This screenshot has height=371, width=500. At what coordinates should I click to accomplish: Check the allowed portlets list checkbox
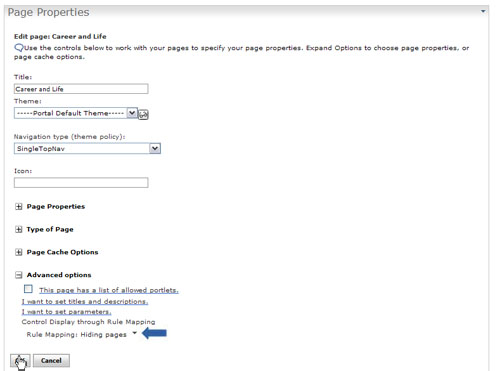(28, 289)
